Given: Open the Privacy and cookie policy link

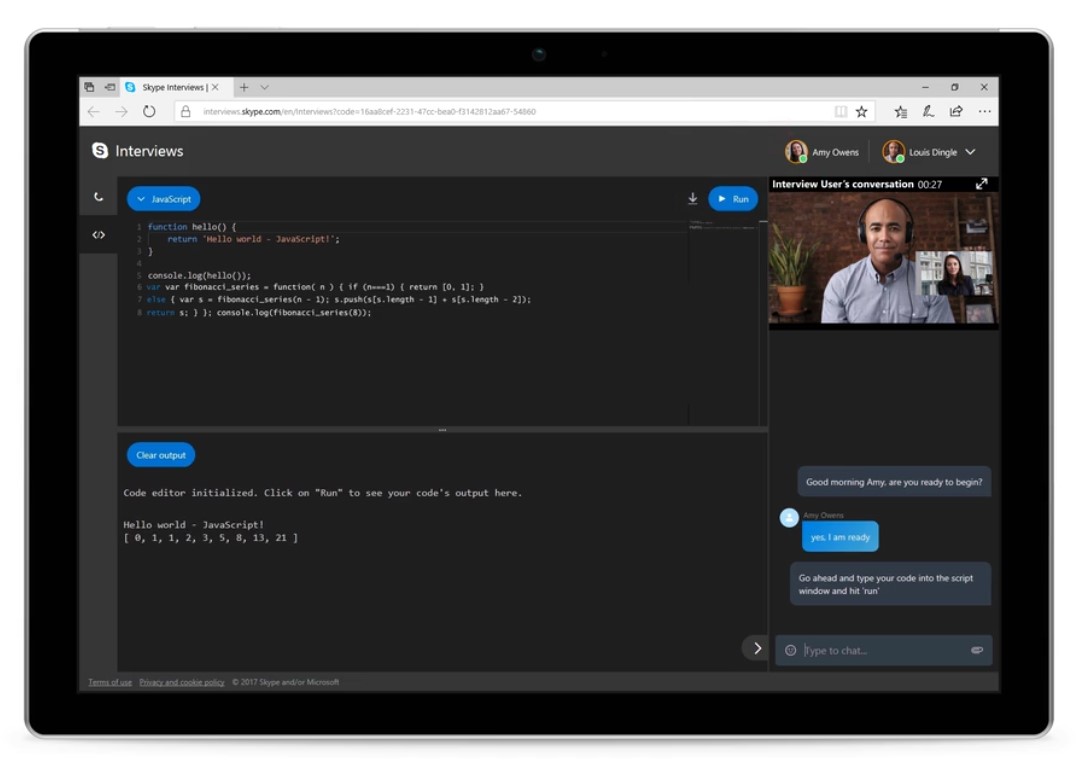Looking at the screenshot, I should pyautogui.click(x=182, y=682).
